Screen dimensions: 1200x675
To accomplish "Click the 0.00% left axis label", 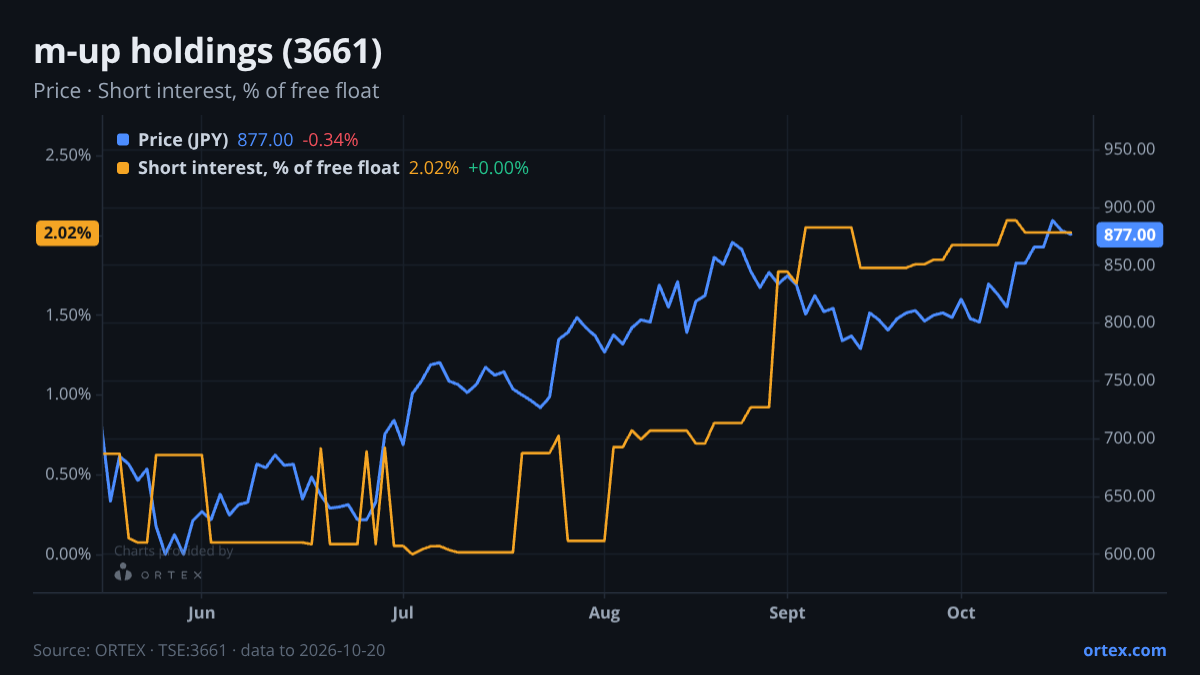I will click(x=68, y=554).
